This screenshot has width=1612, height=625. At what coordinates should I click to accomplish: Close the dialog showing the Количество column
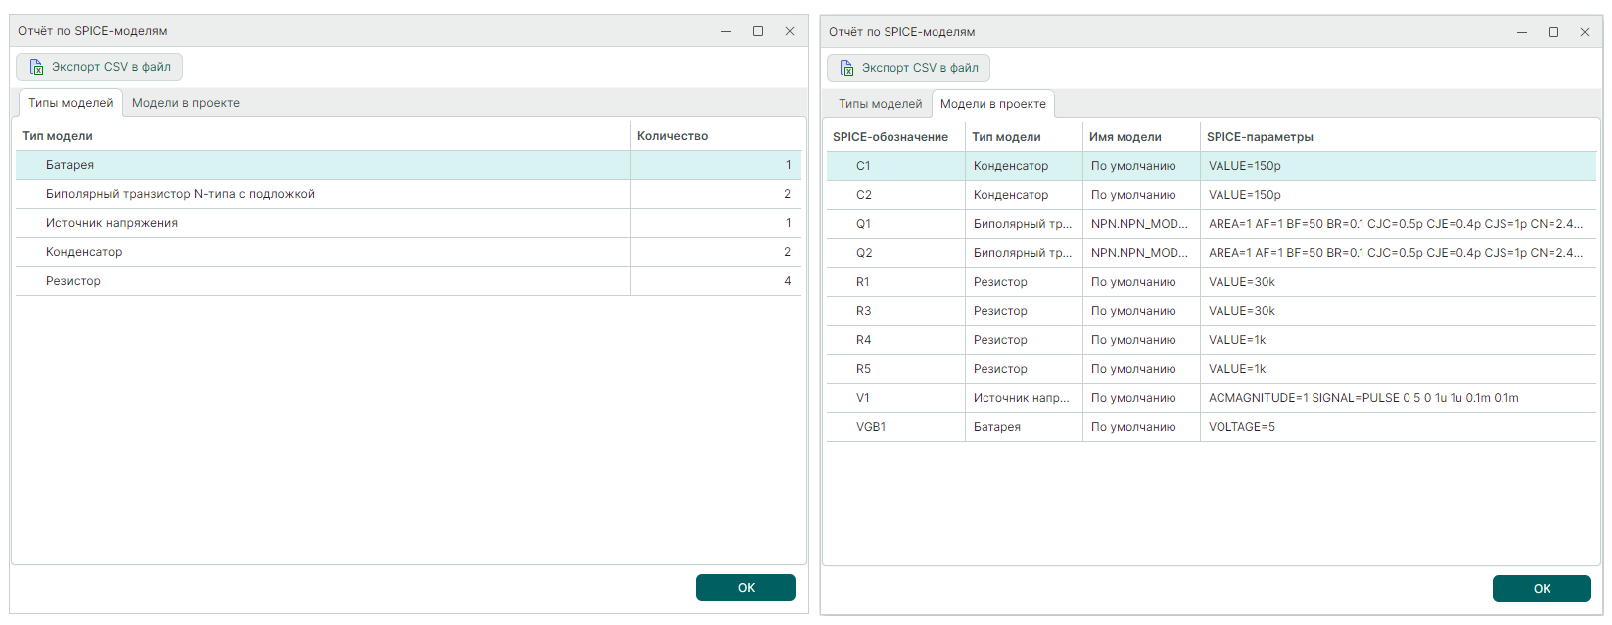point(790,31)
